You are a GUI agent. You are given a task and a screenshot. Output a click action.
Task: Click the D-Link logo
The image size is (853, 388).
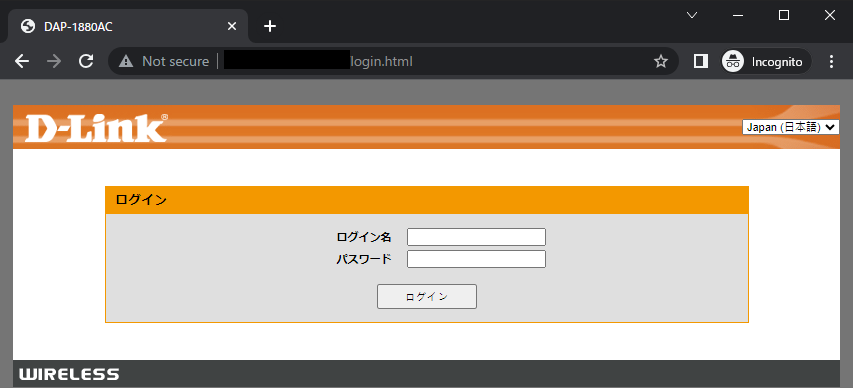point(96,128)
